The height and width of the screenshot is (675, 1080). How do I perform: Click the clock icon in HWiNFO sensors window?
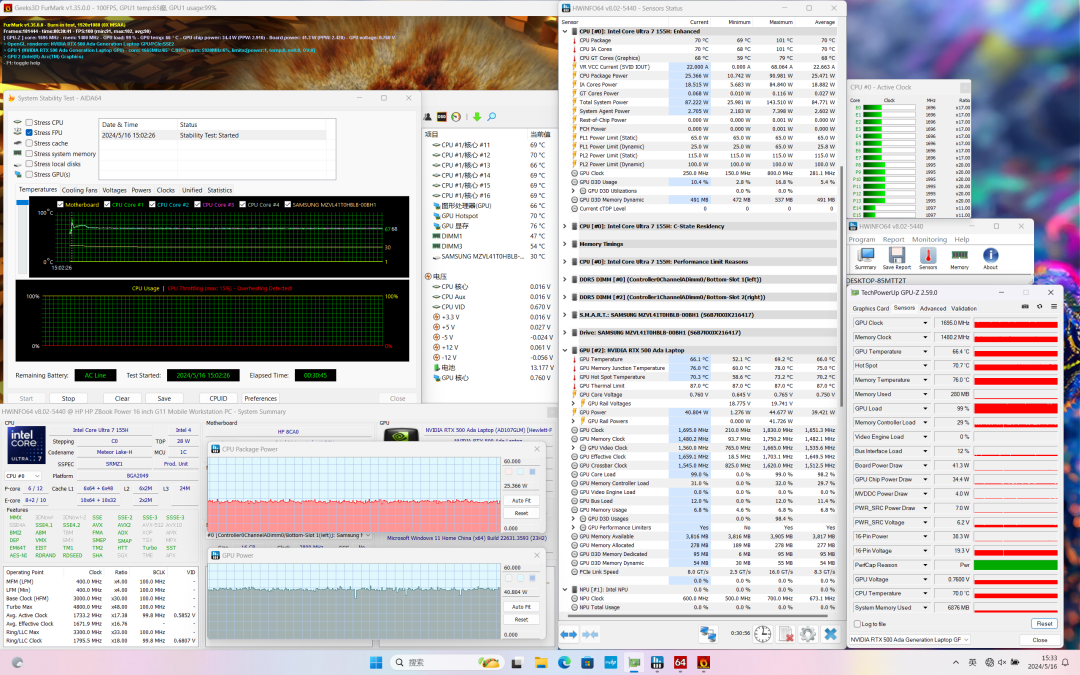[x=762, y=634]
